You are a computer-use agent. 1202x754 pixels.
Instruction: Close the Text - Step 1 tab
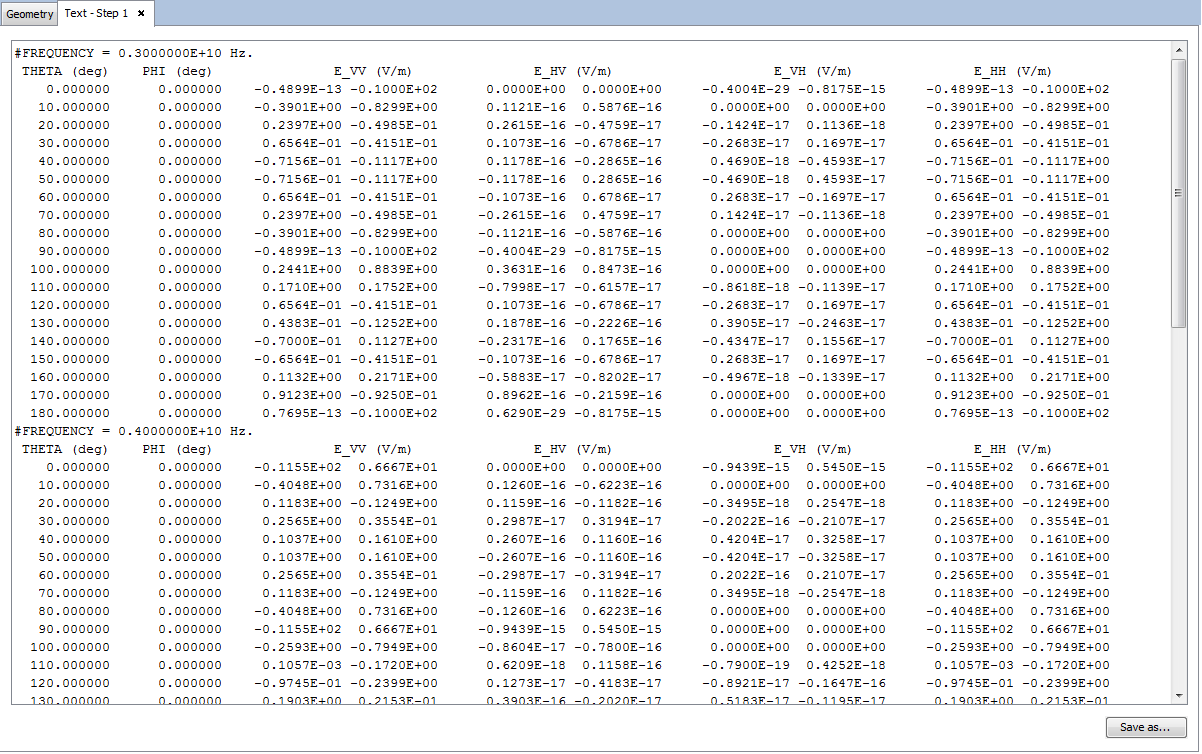[141, 13]
